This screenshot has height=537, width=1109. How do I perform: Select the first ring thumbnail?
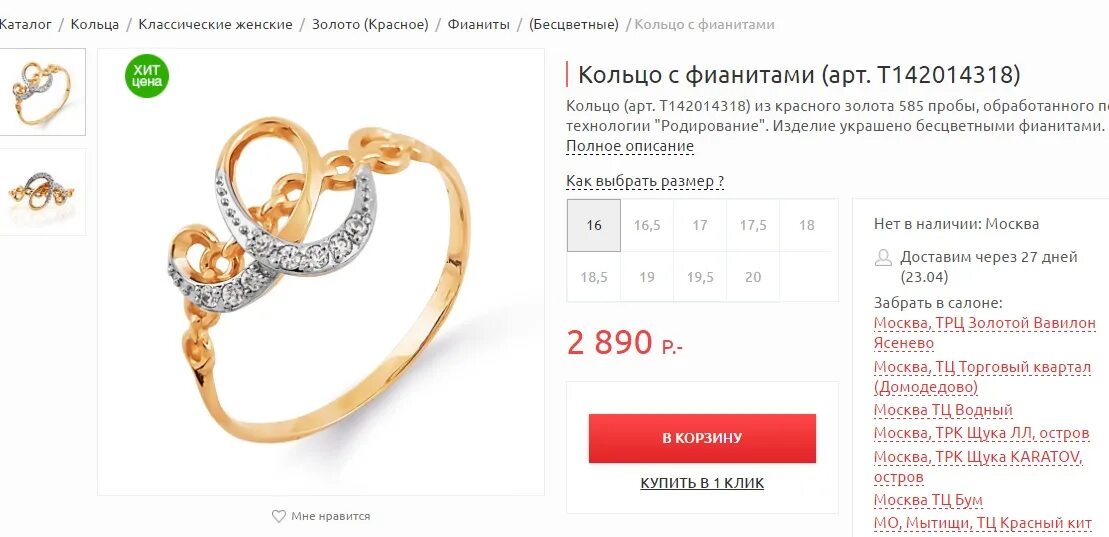point(42,92)
